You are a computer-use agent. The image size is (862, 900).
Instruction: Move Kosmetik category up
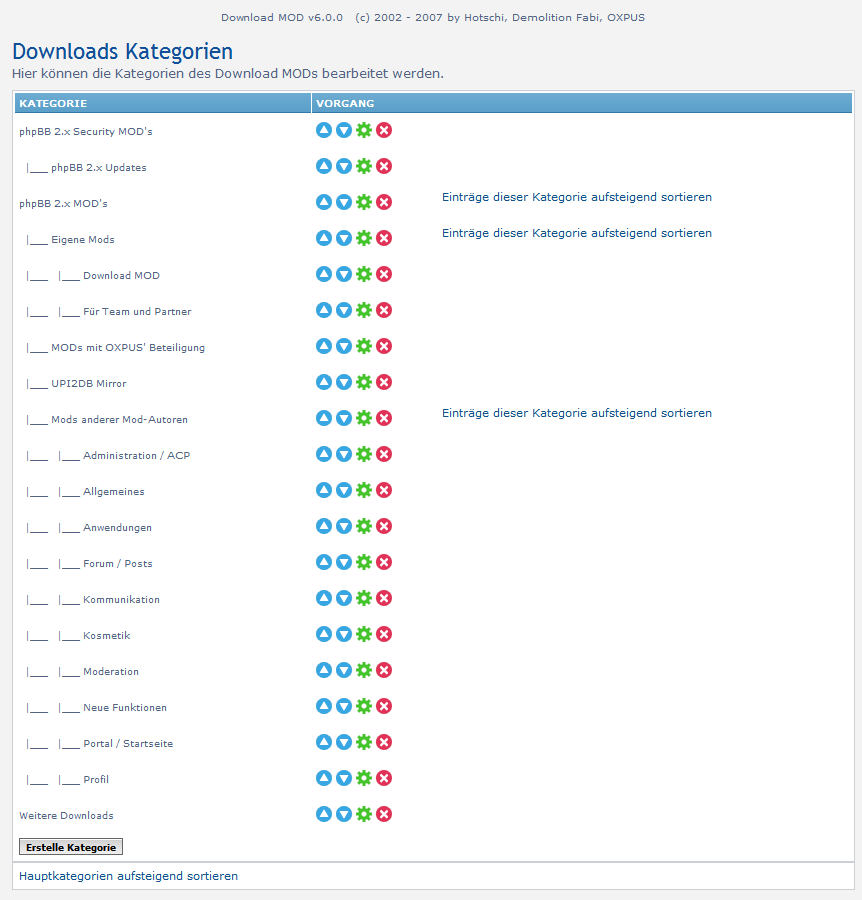(323, 634)
